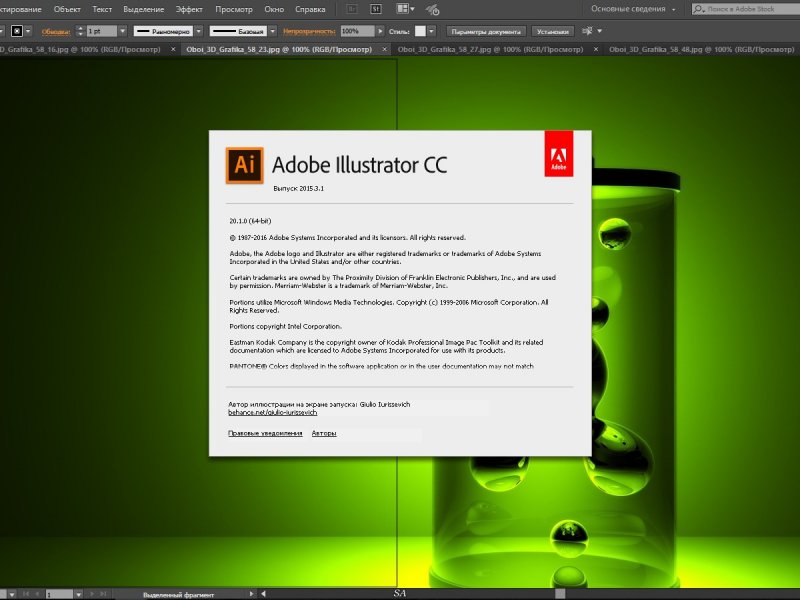Click the opacity 100% field
This screenshot has width=800, height=600.
click(358, 31)
